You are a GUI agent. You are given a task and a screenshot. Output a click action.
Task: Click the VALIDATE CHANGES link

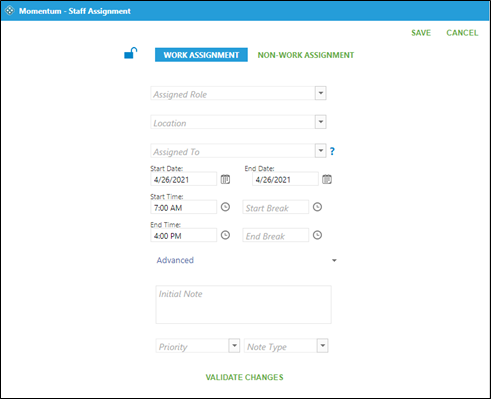244,377
